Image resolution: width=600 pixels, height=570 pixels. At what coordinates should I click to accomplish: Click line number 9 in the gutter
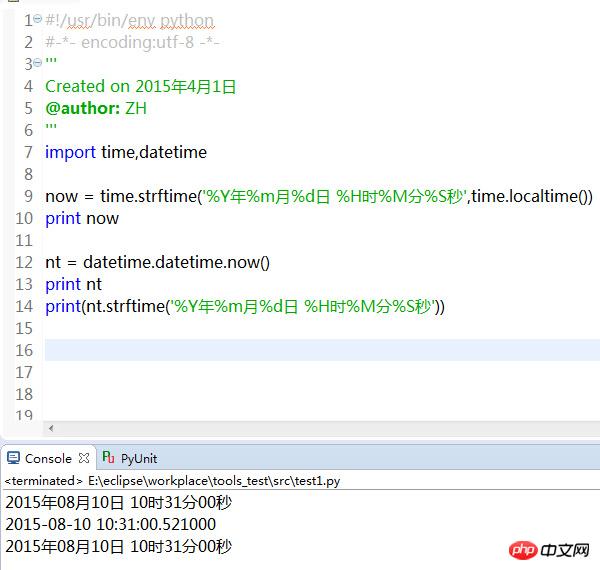pos(28,196)
